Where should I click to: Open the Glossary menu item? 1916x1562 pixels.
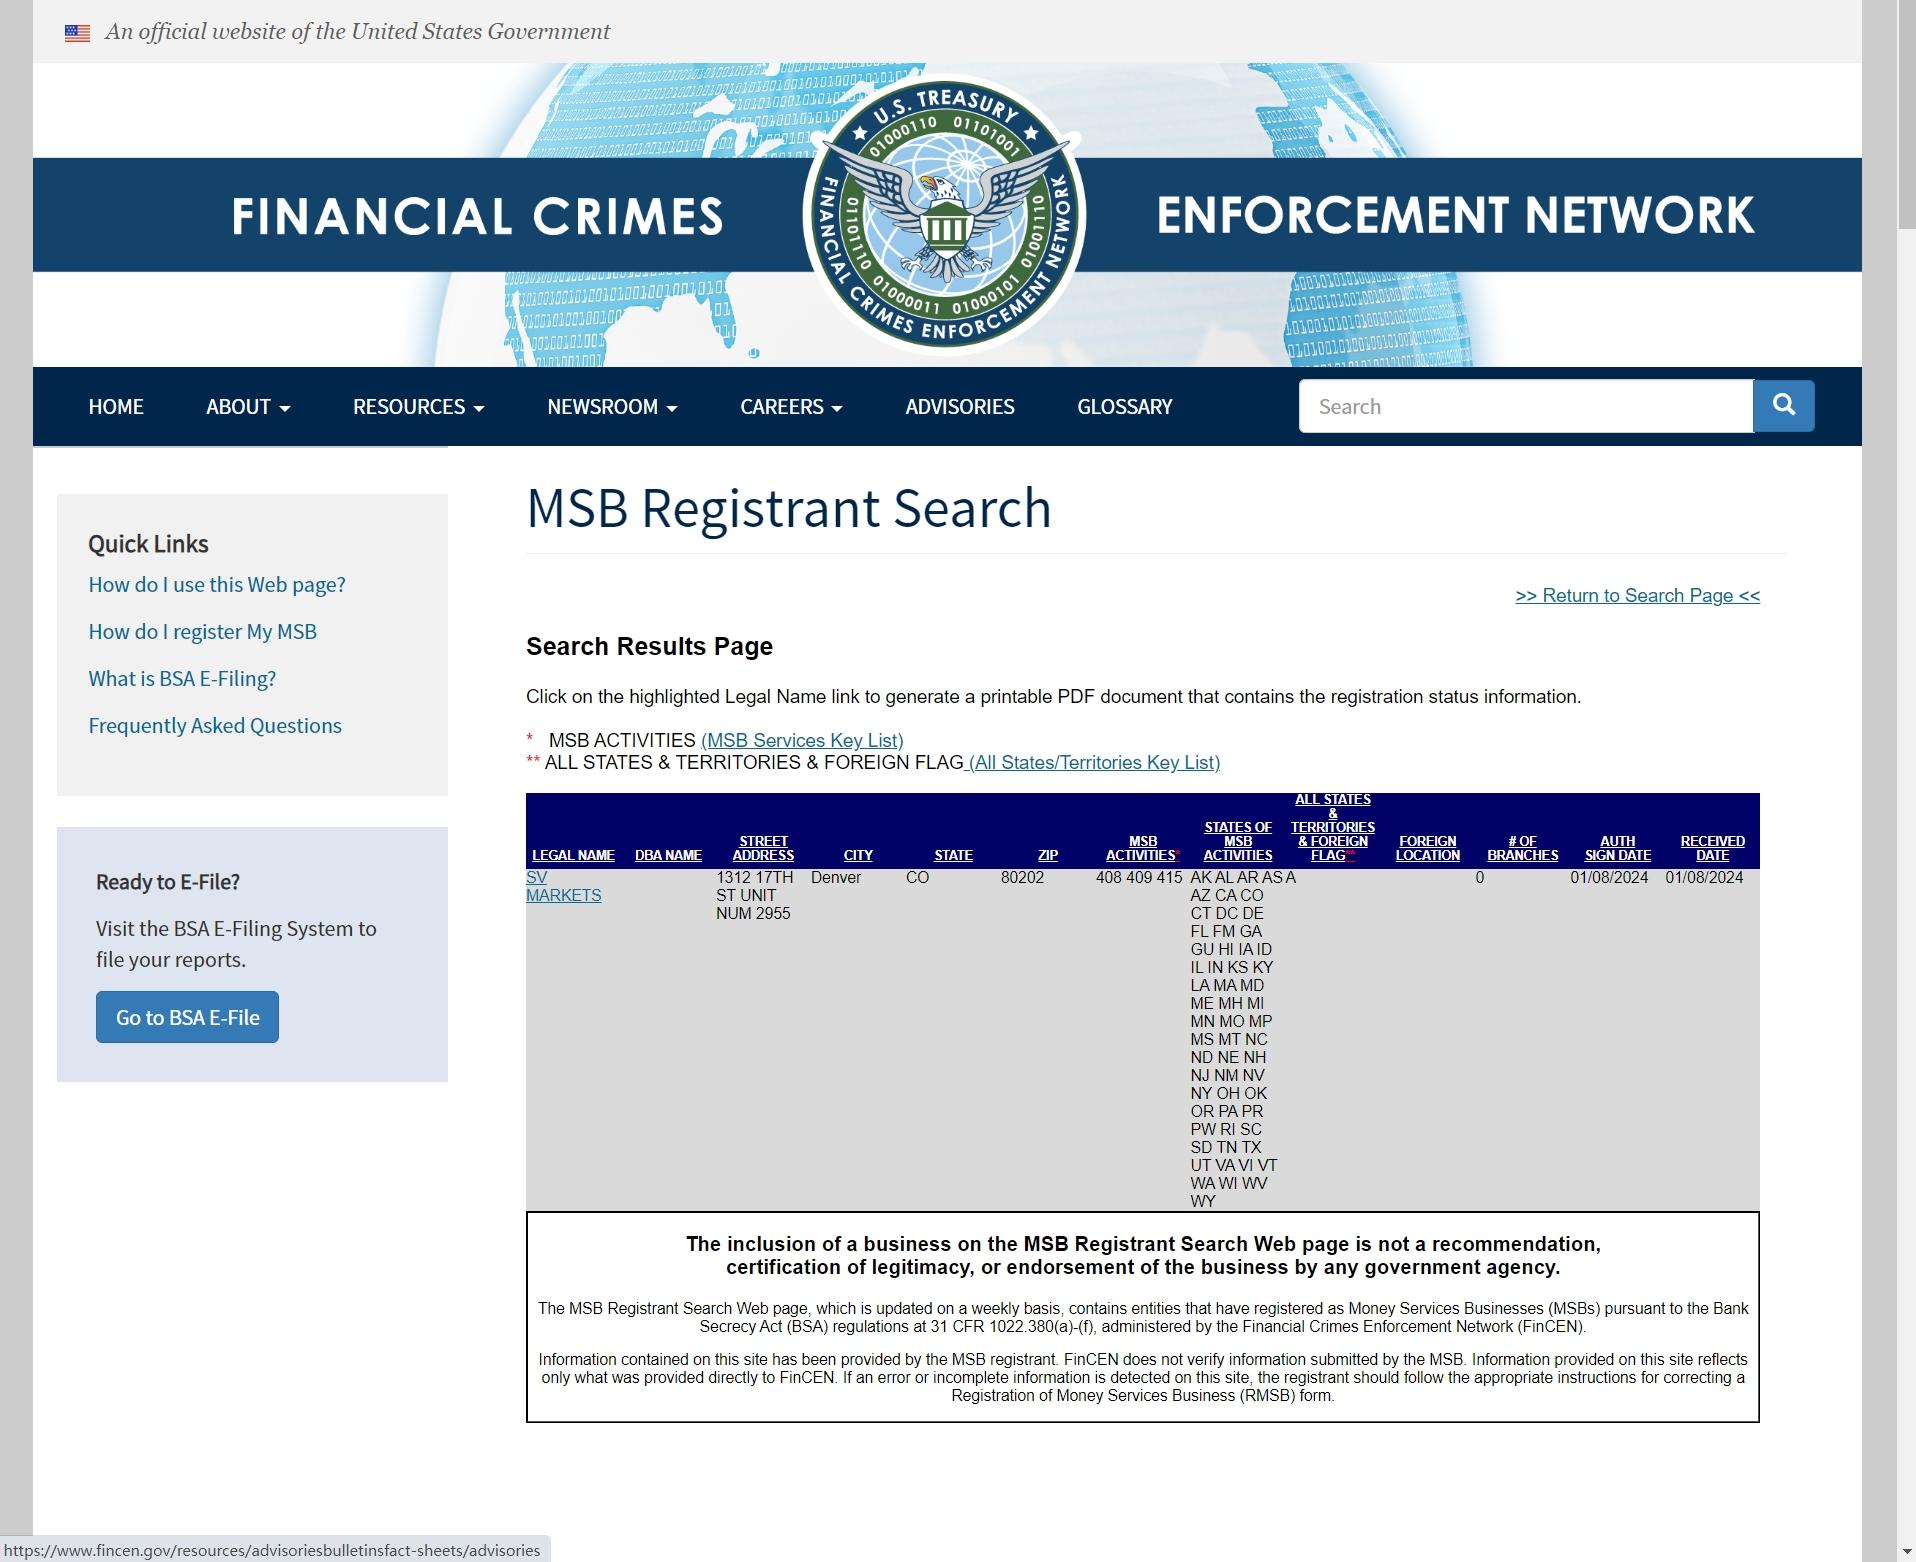tap(1125, 407)
